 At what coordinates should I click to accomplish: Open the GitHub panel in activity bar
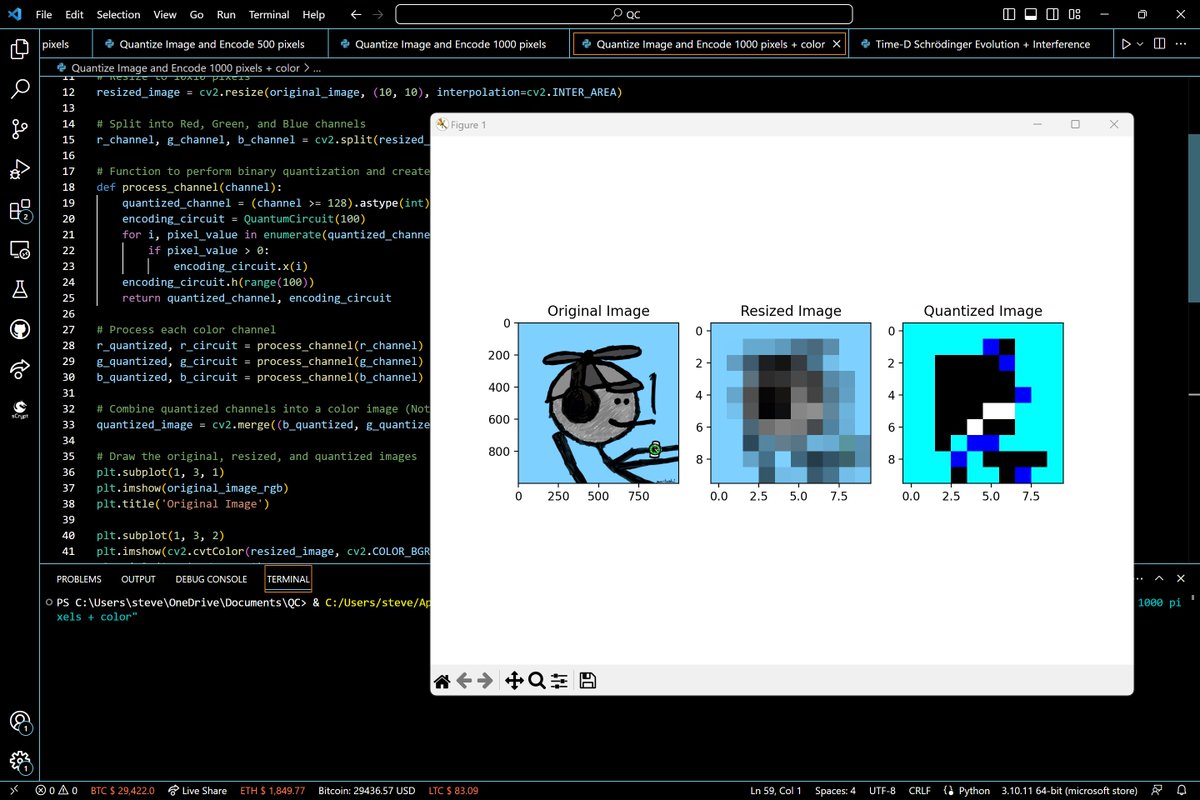pyautogui.click(x=20, y=329)
